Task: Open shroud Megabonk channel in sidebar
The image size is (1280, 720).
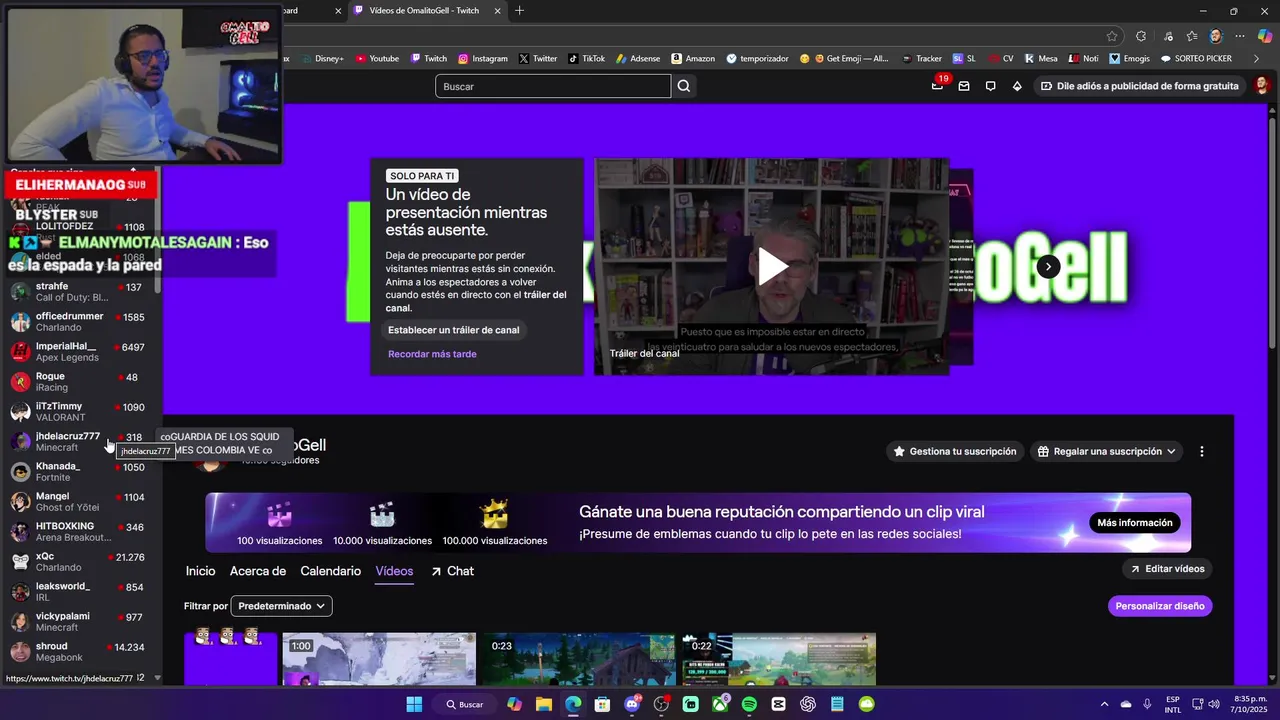Action: tap(80, 652)
